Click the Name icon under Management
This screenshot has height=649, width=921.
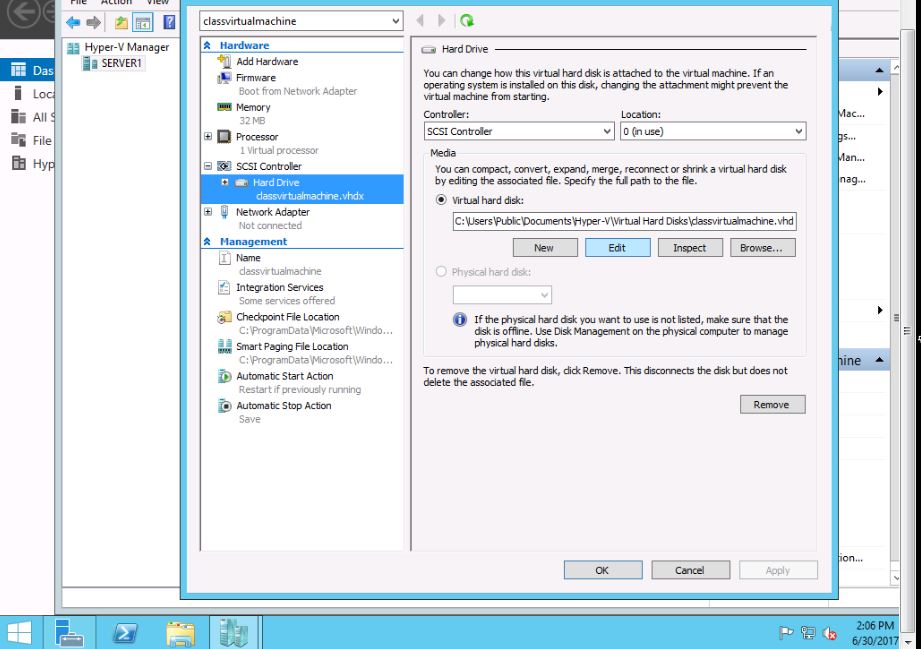pyautogui.click(x=224, y=258)
